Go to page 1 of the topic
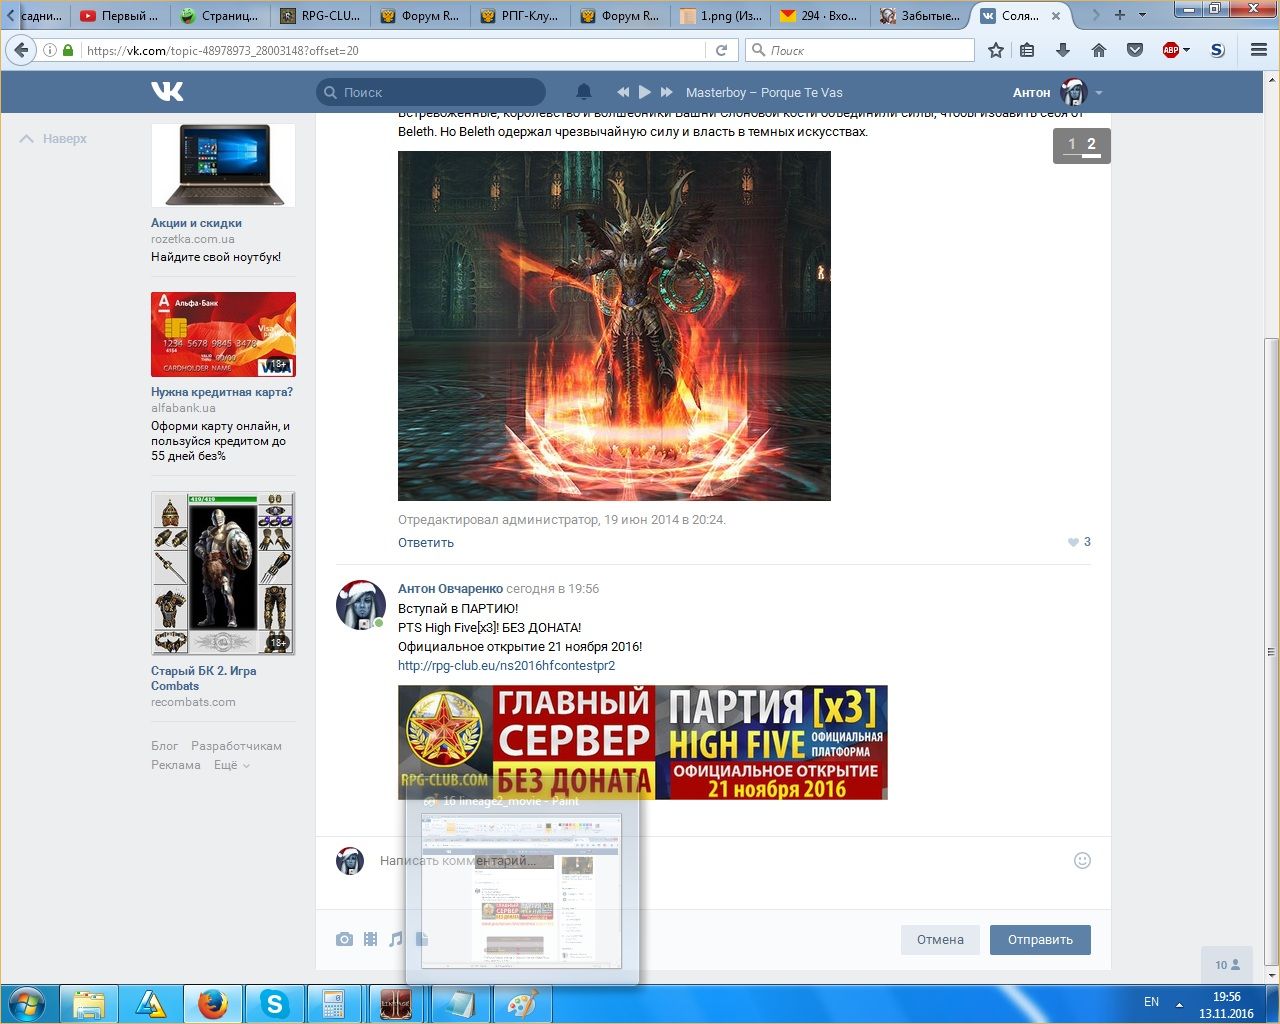1280x1024 pixels. tap(1071, 145)
